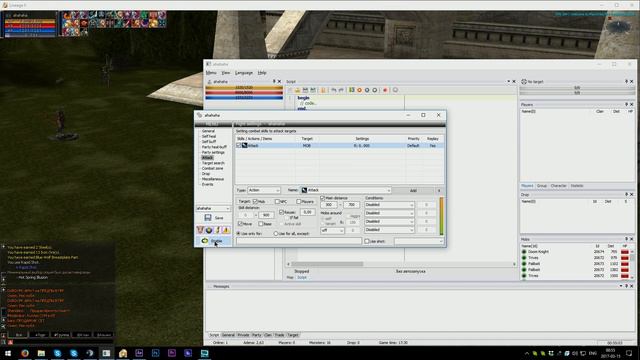Open the Script panel options arrow

click(x=509, y=82)
